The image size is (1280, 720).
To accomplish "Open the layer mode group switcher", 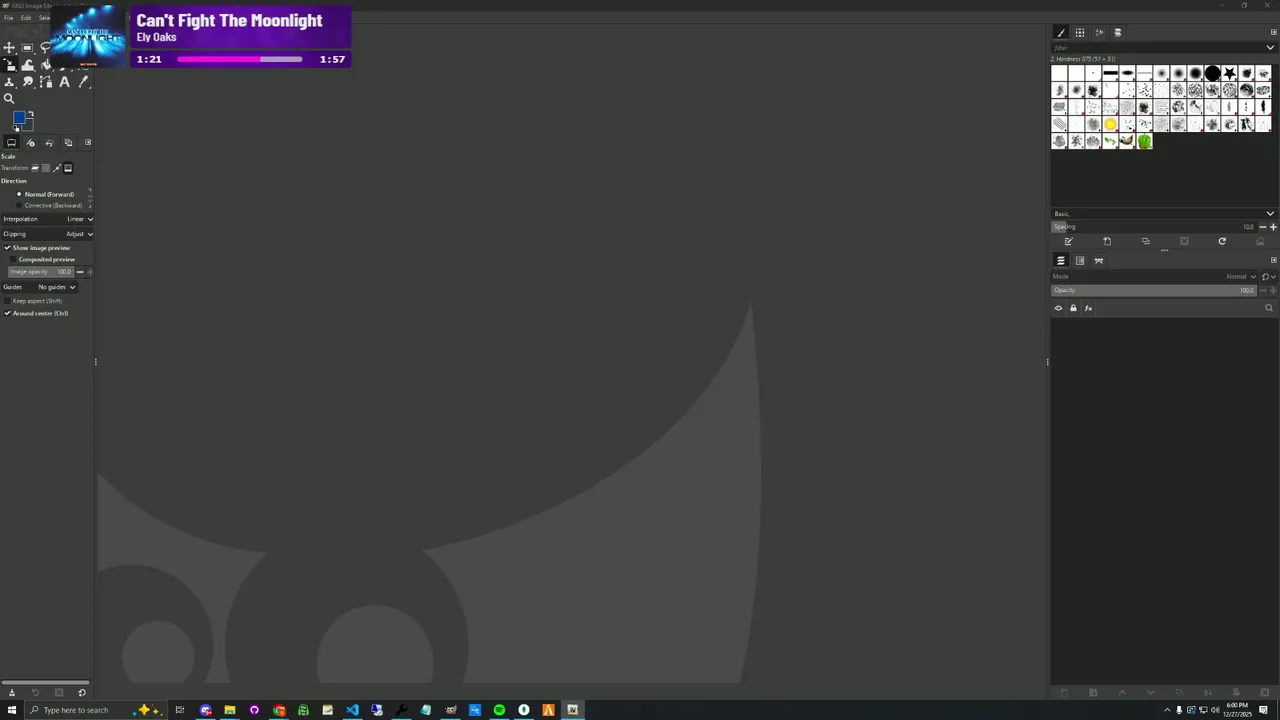I will pos(1268,276).
